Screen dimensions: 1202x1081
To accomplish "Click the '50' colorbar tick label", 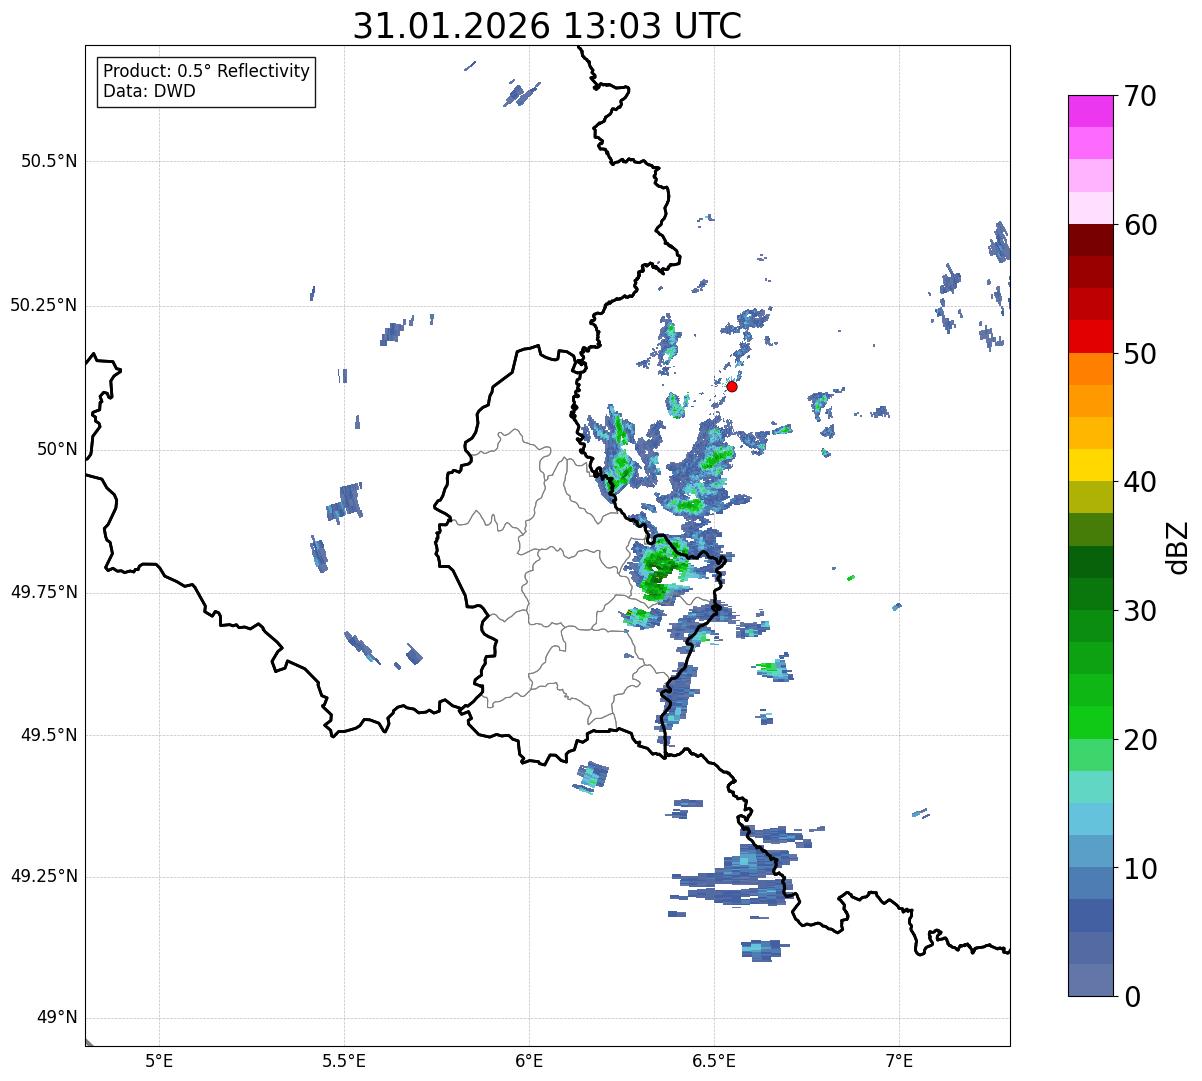I will [1140, 355].
